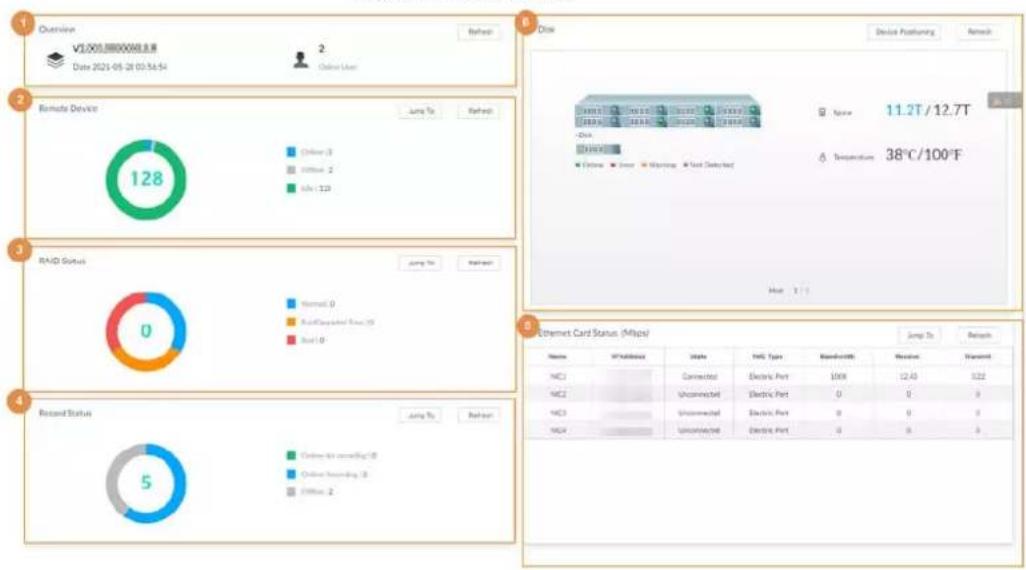Click the green Idle legend square in Remote Device

click(291, 188)
